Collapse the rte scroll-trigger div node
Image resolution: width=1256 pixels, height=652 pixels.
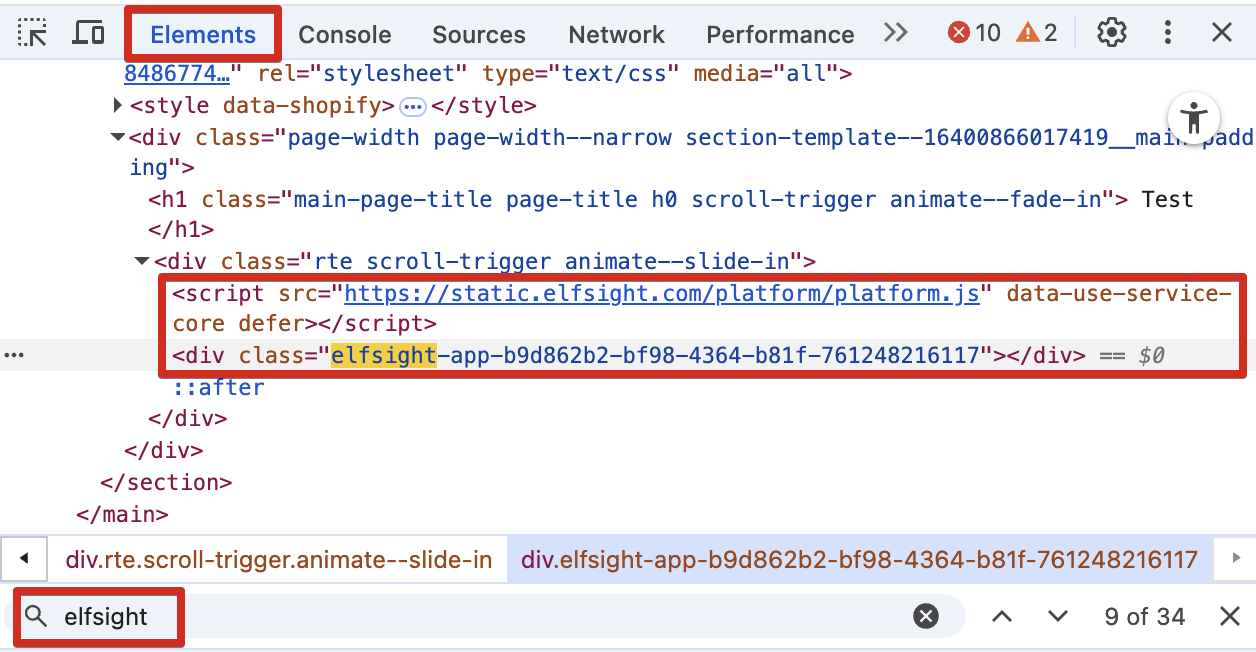coord(143,261)
